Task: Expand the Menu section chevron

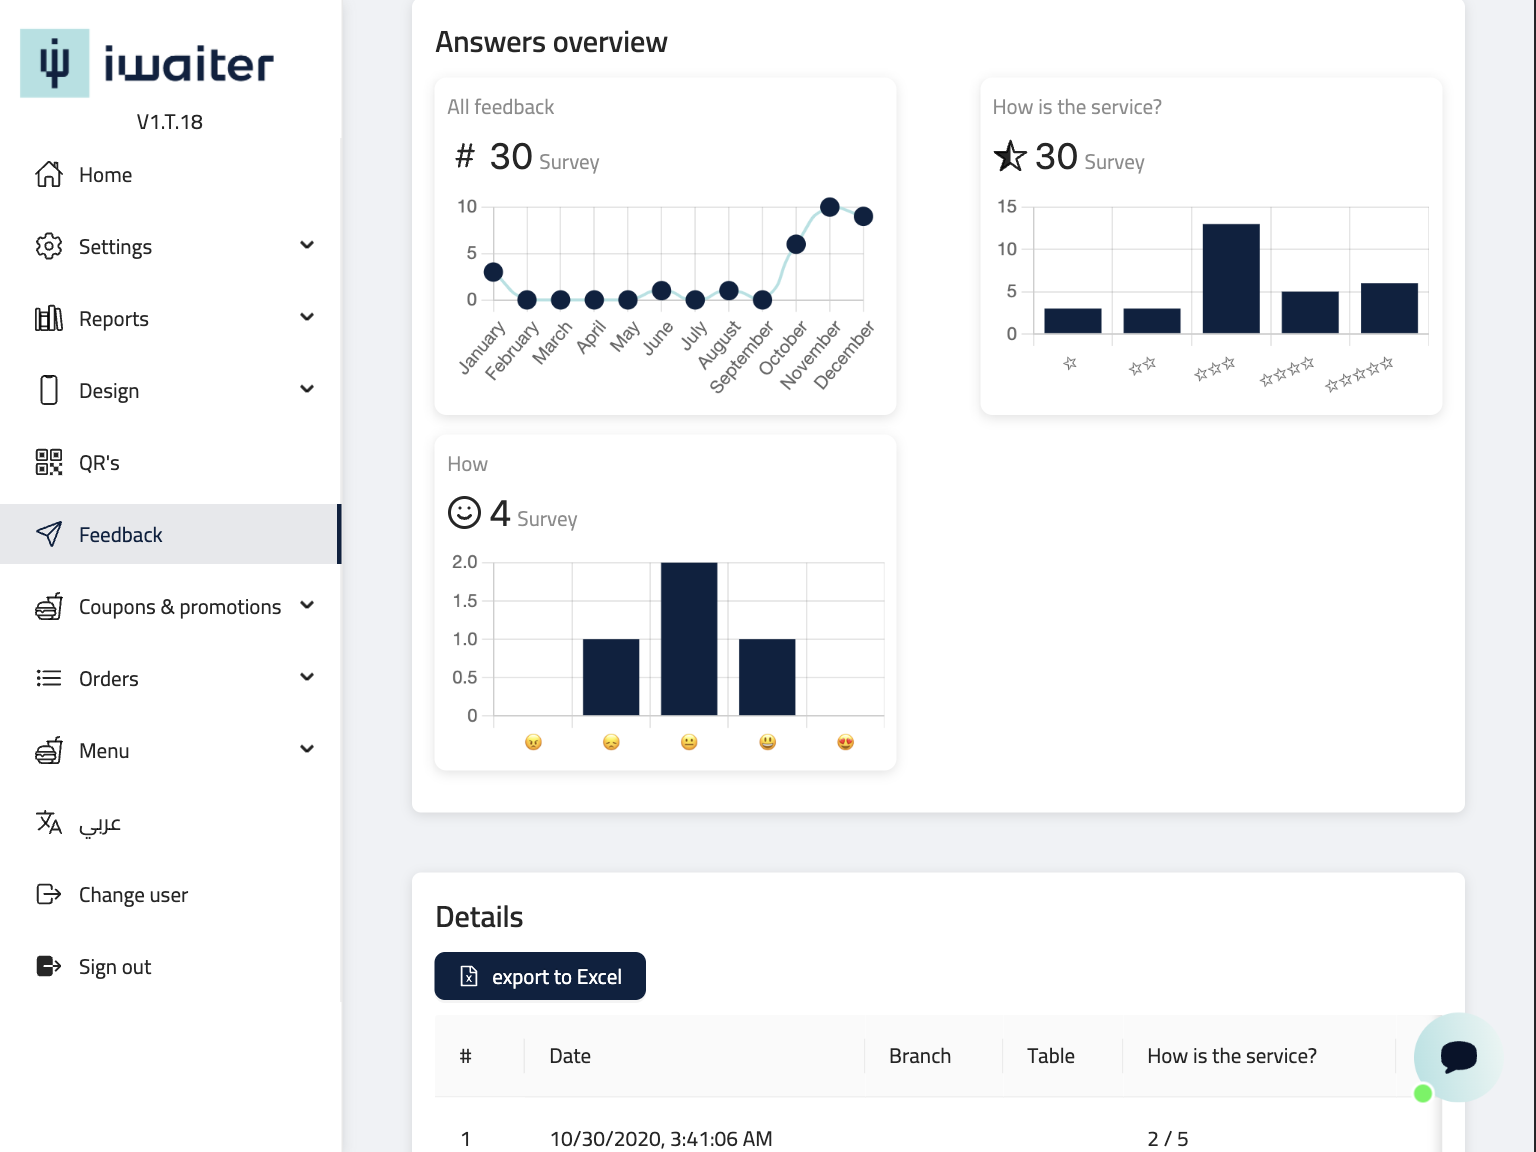Action: [307, 749]
